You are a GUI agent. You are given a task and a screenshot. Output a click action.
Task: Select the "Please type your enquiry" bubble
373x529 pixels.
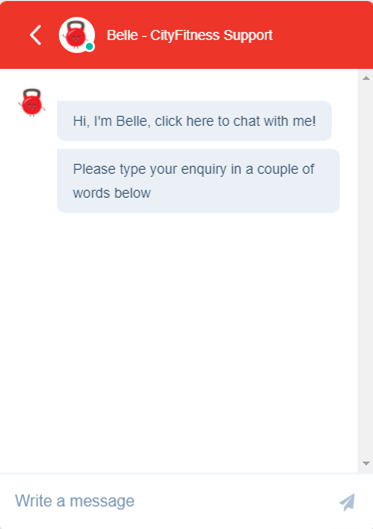198,181
